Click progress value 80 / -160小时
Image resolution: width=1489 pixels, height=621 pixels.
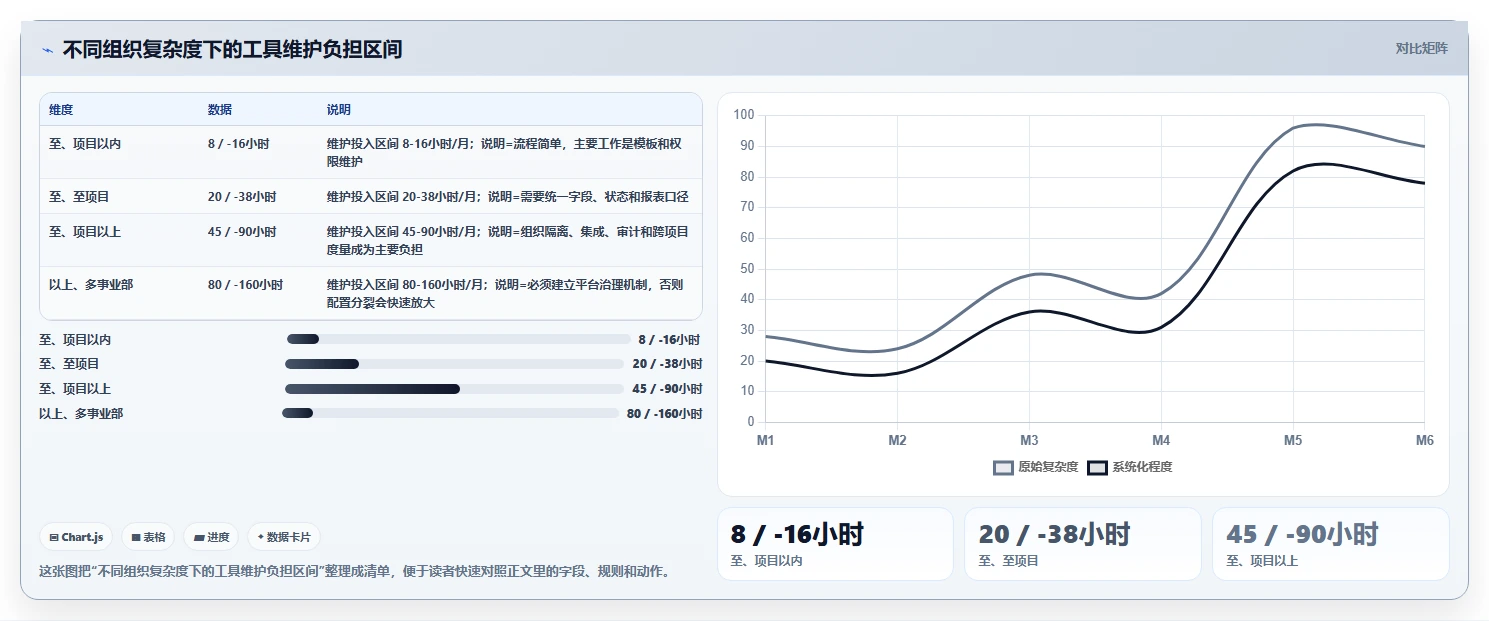click(x=664, y=414)
